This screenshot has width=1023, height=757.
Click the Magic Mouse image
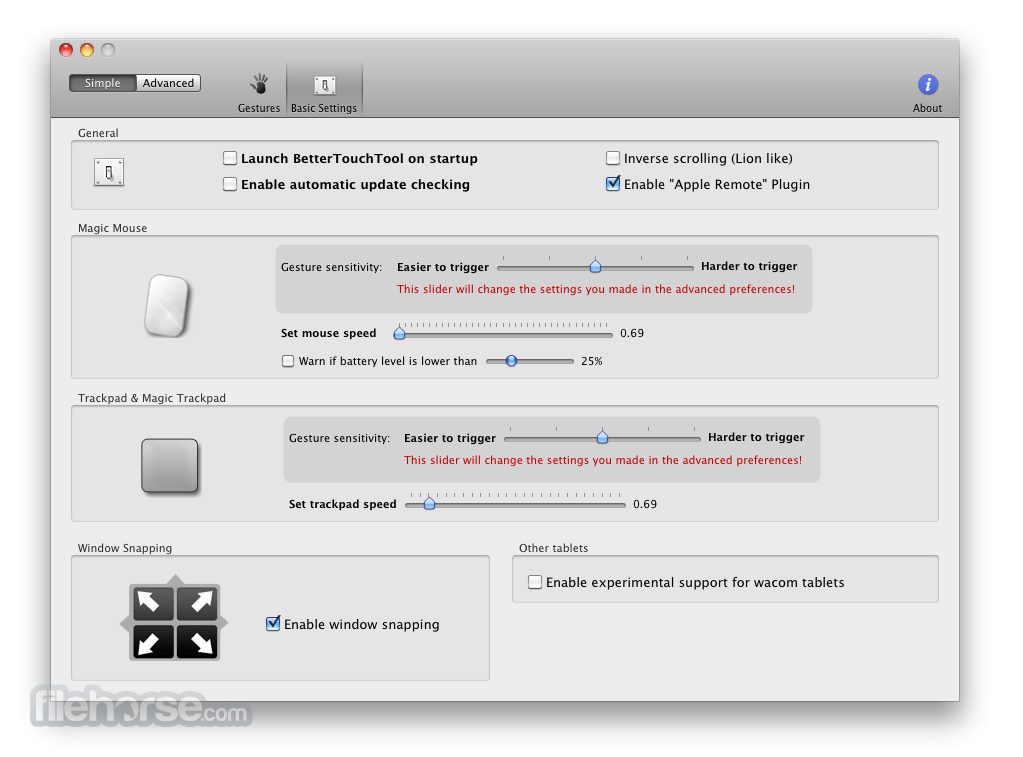pos(167,305)
